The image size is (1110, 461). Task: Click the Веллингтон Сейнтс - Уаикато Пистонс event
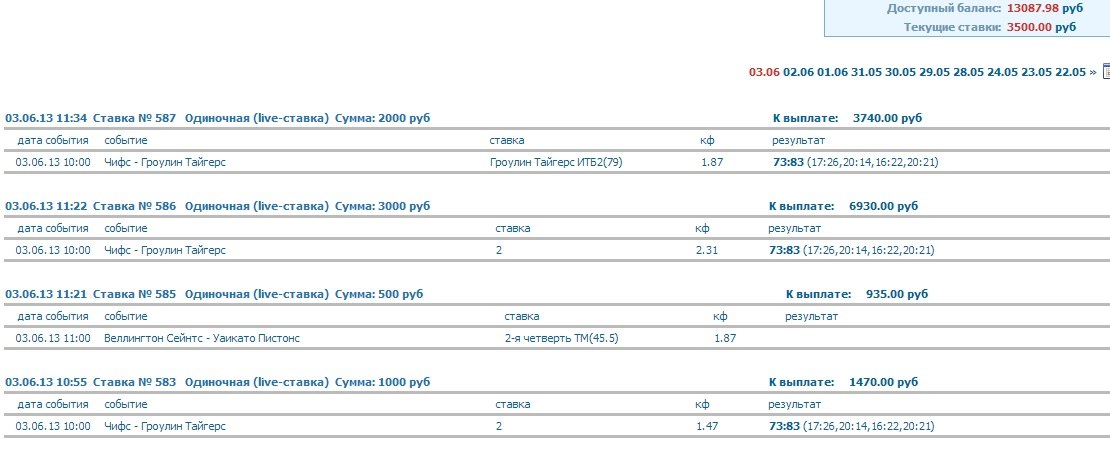[x=202, y=338]
